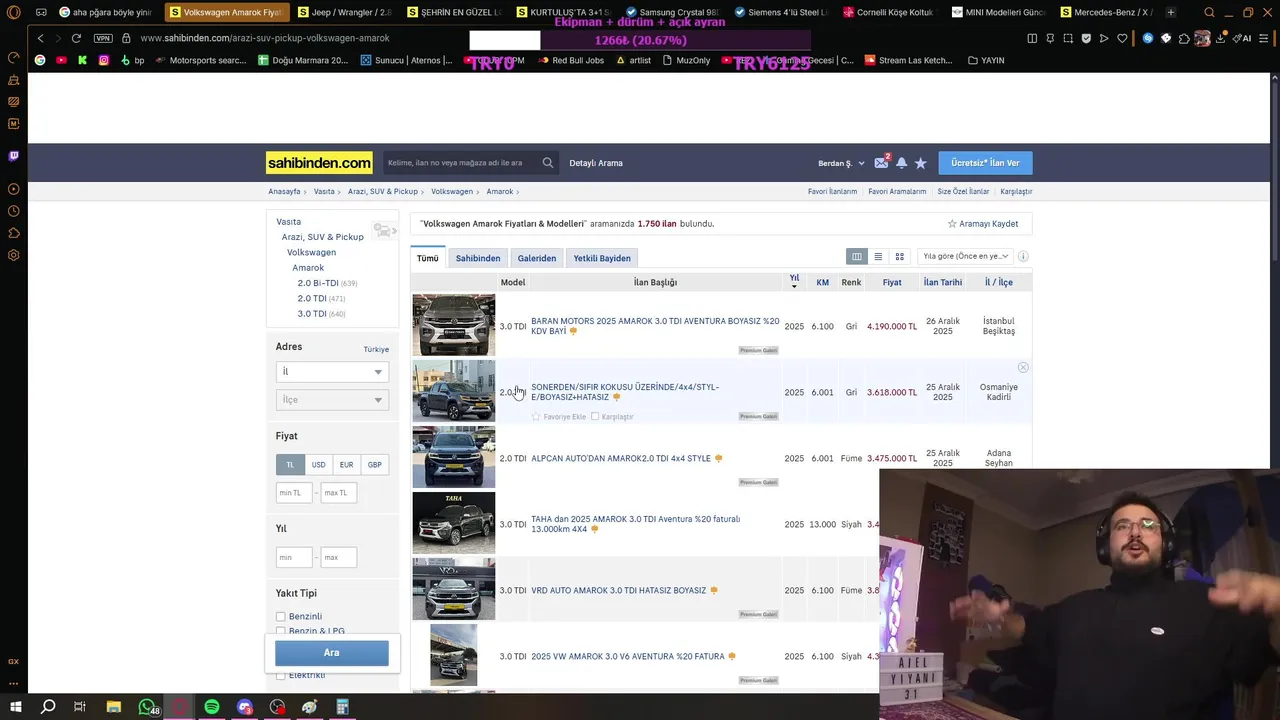Select the Yetkili Bayiden tab
Viewport: 1280px width, 720px height.
click(x=602, y=258)
